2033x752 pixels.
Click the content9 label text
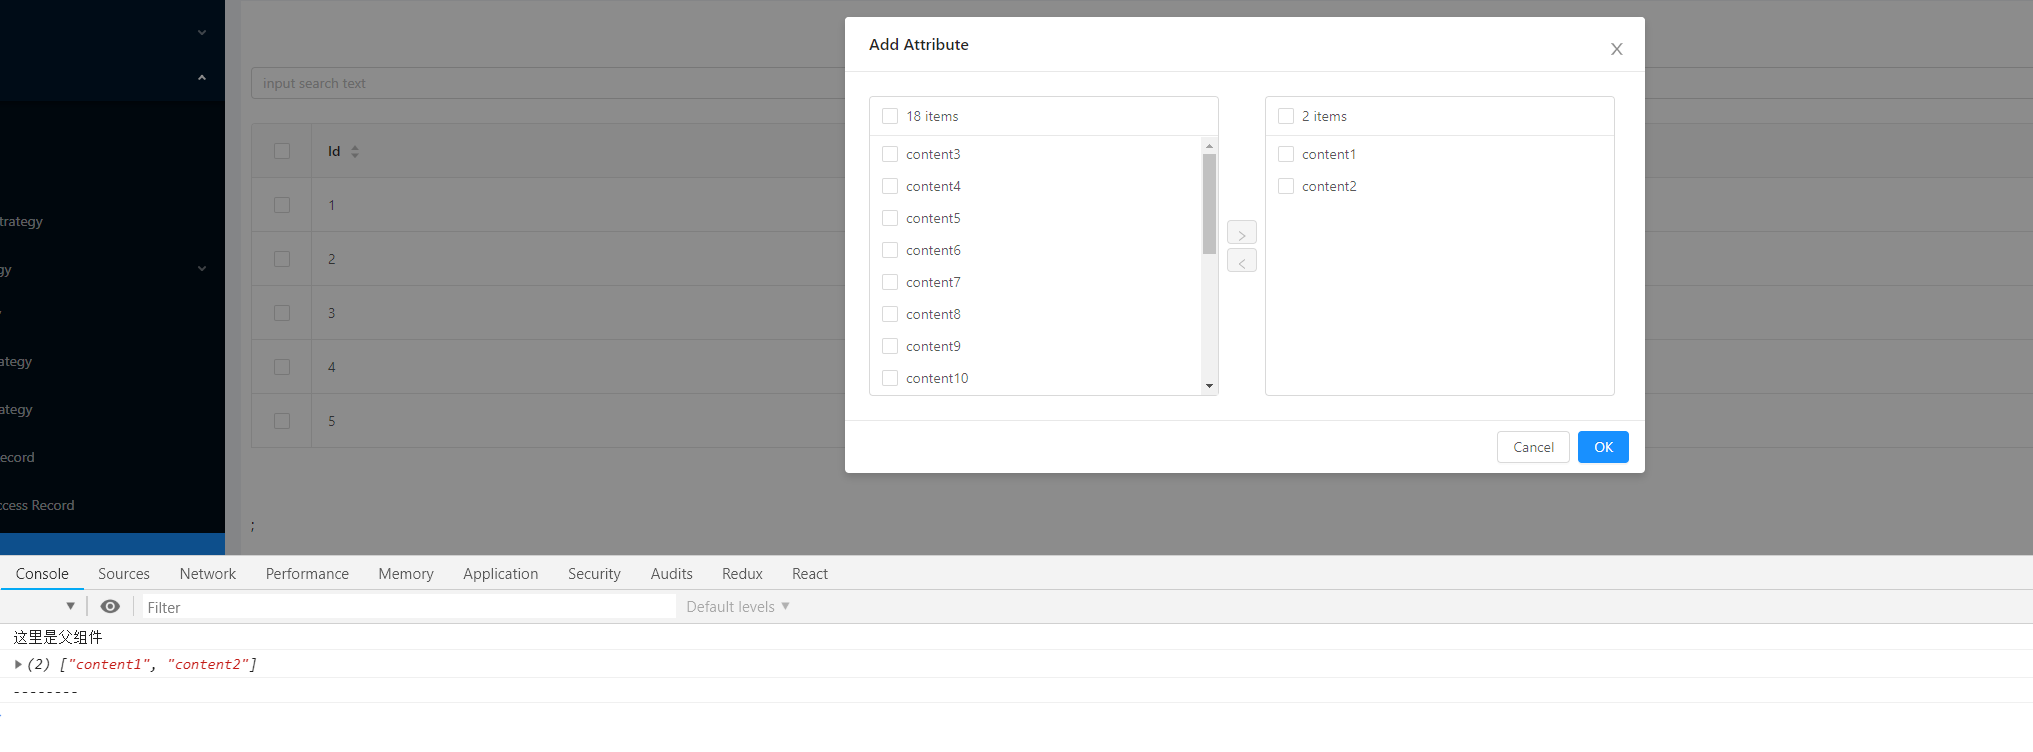[x=933, y=346]
